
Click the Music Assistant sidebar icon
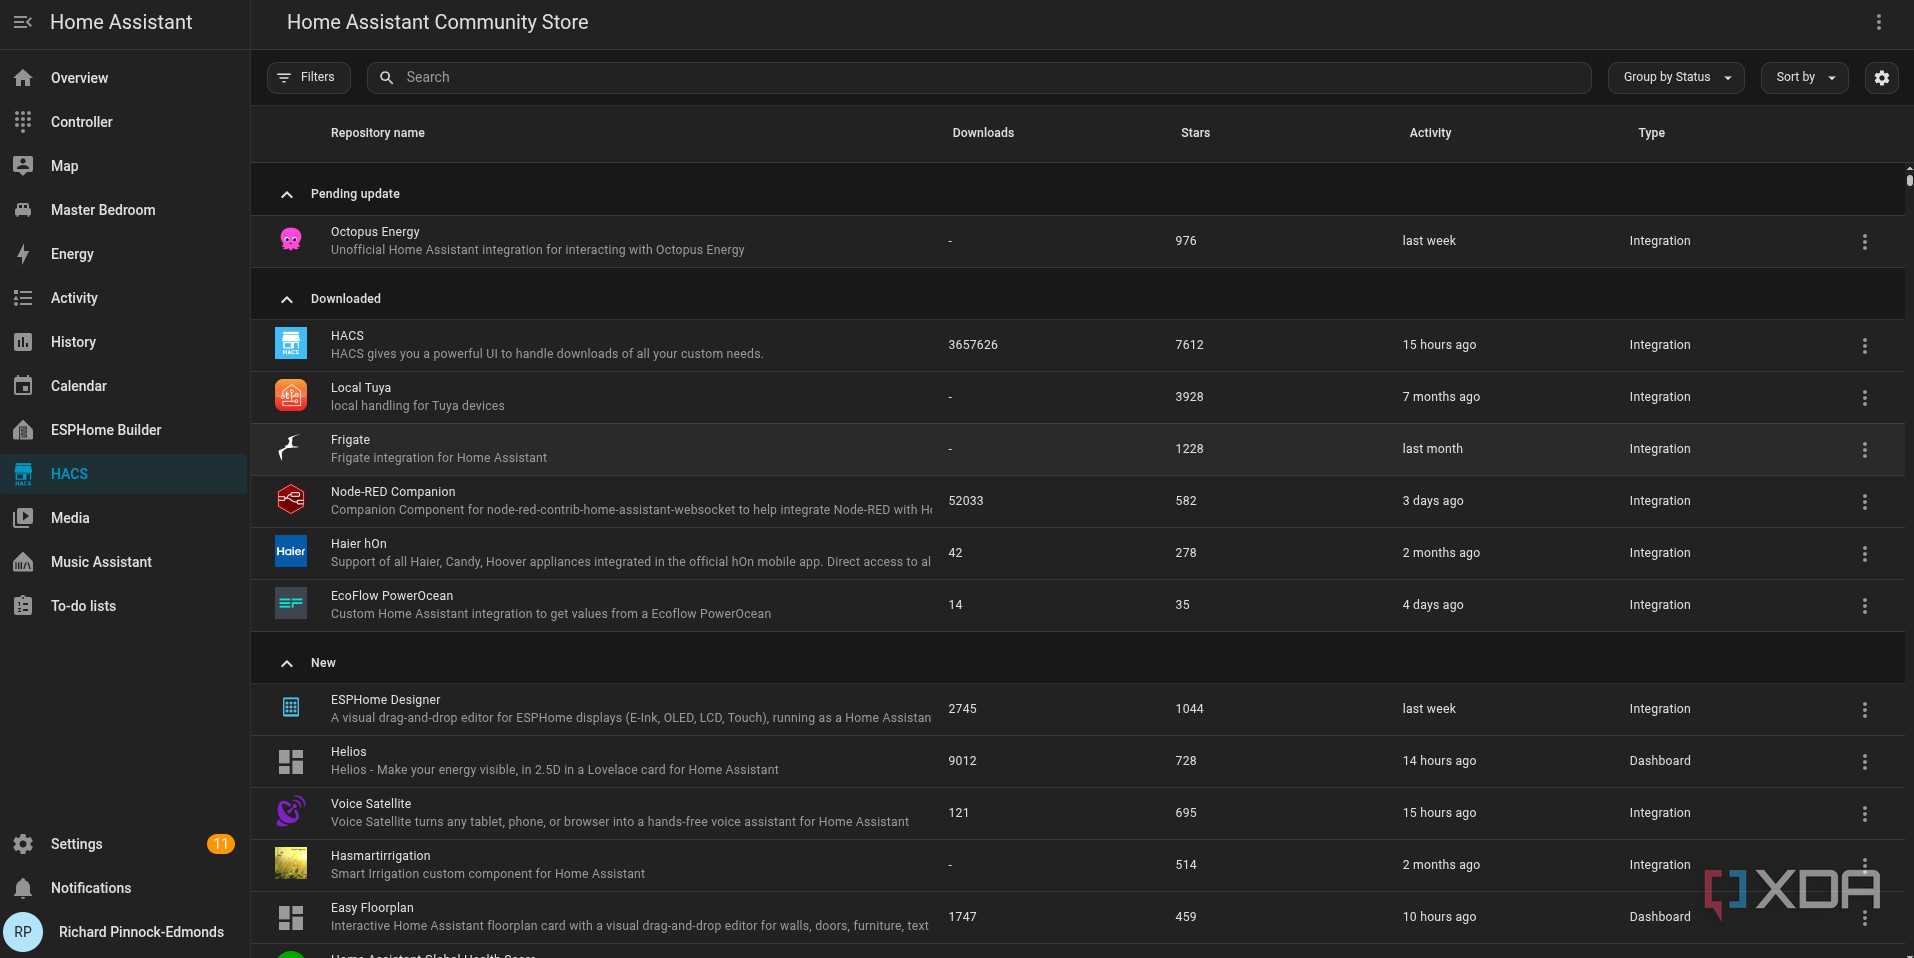[x=23, y=562]
